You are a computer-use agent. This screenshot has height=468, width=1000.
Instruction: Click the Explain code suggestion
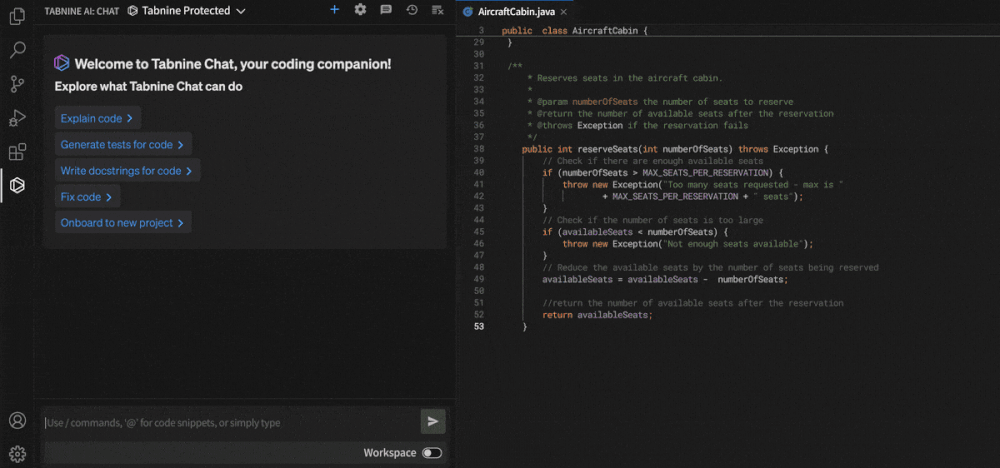(97, 119)
